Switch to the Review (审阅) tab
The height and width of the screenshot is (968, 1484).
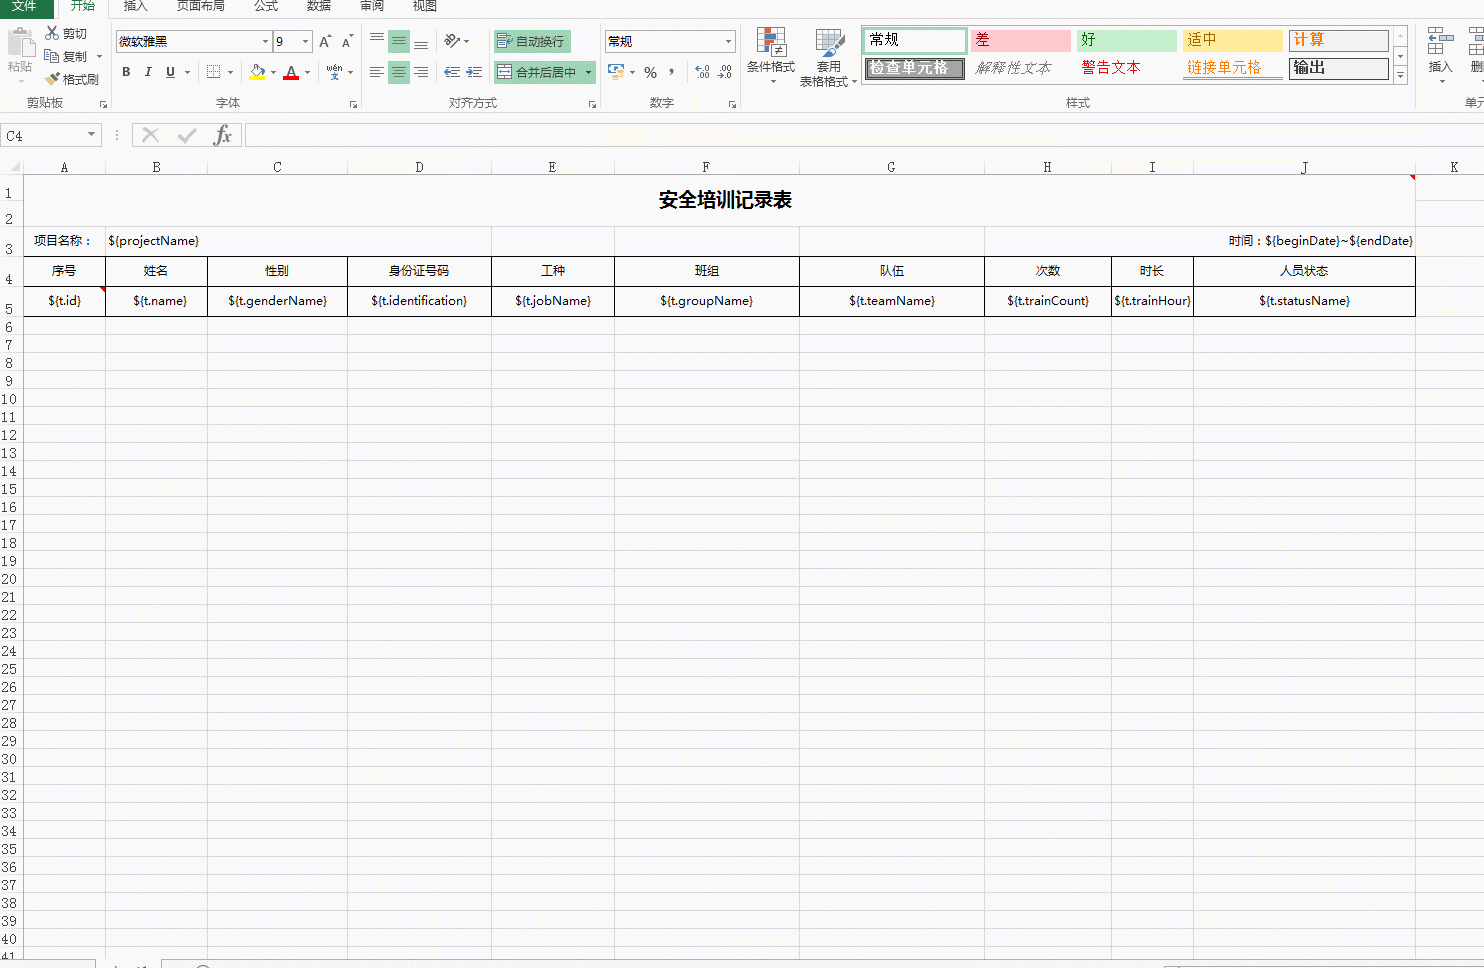tap(372, 6)
